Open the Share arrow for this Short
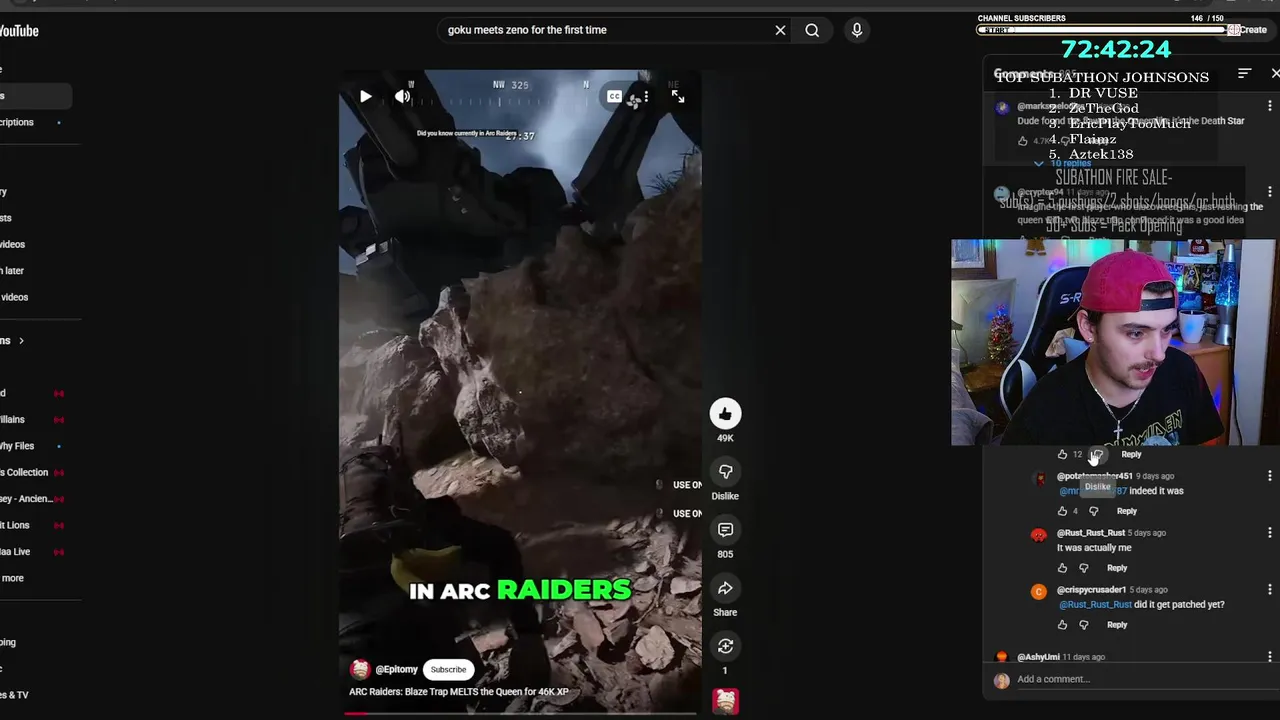1280x720 pixels. [725, 588]
